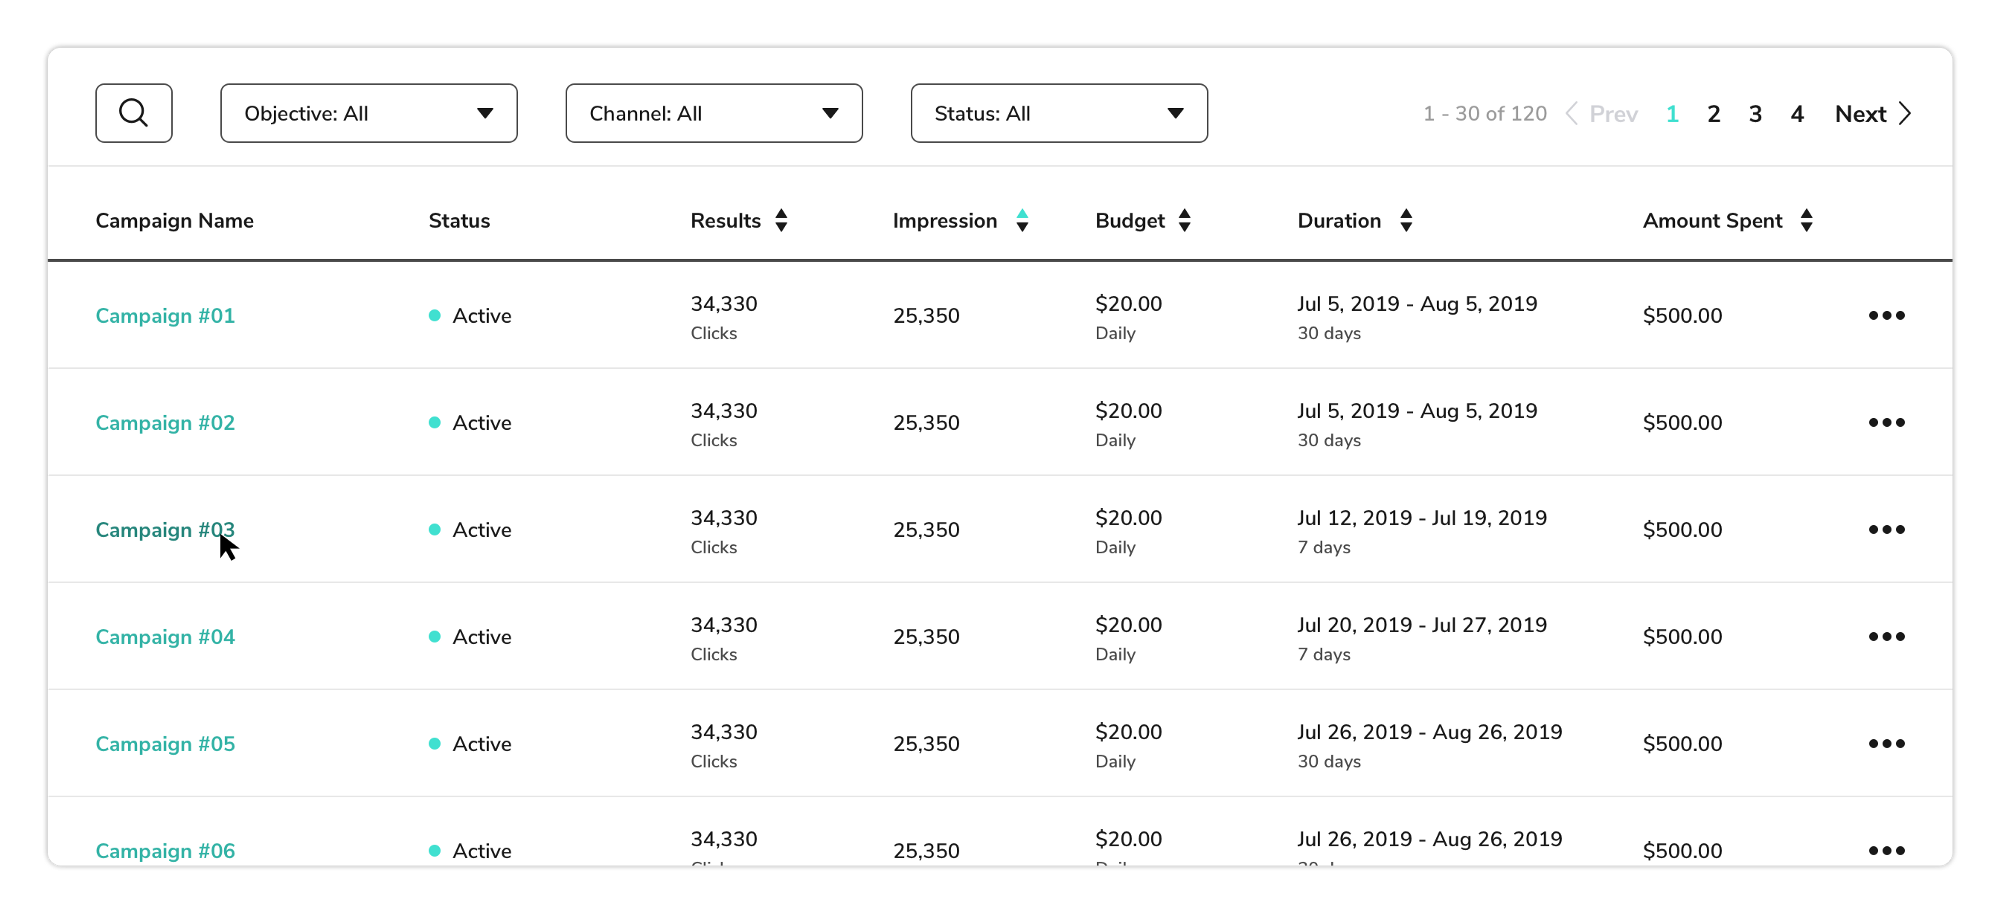
Task: Select page 3 in pagination
Action: tap(1755, 114)
